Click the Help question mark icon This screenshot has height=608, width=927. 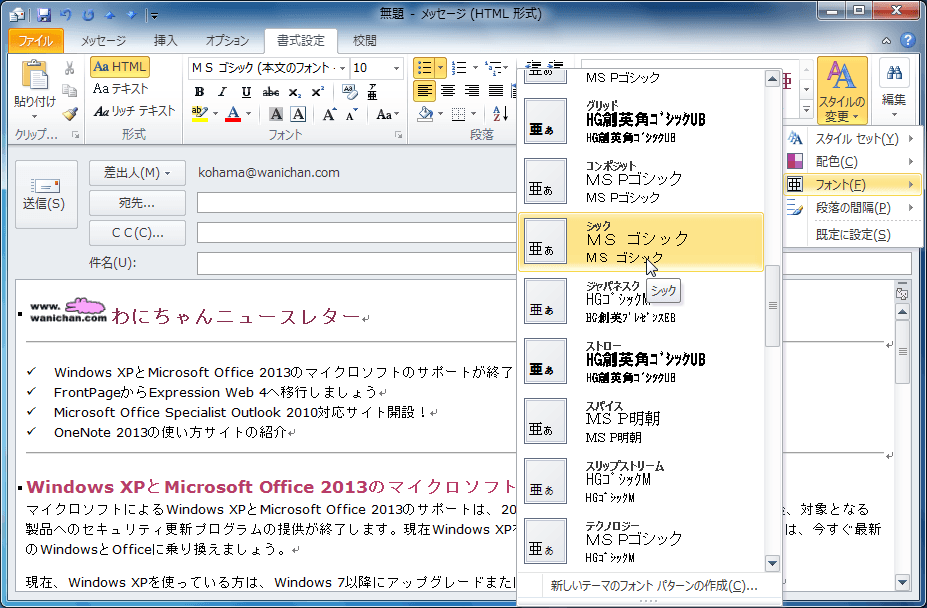coord(907,40)
